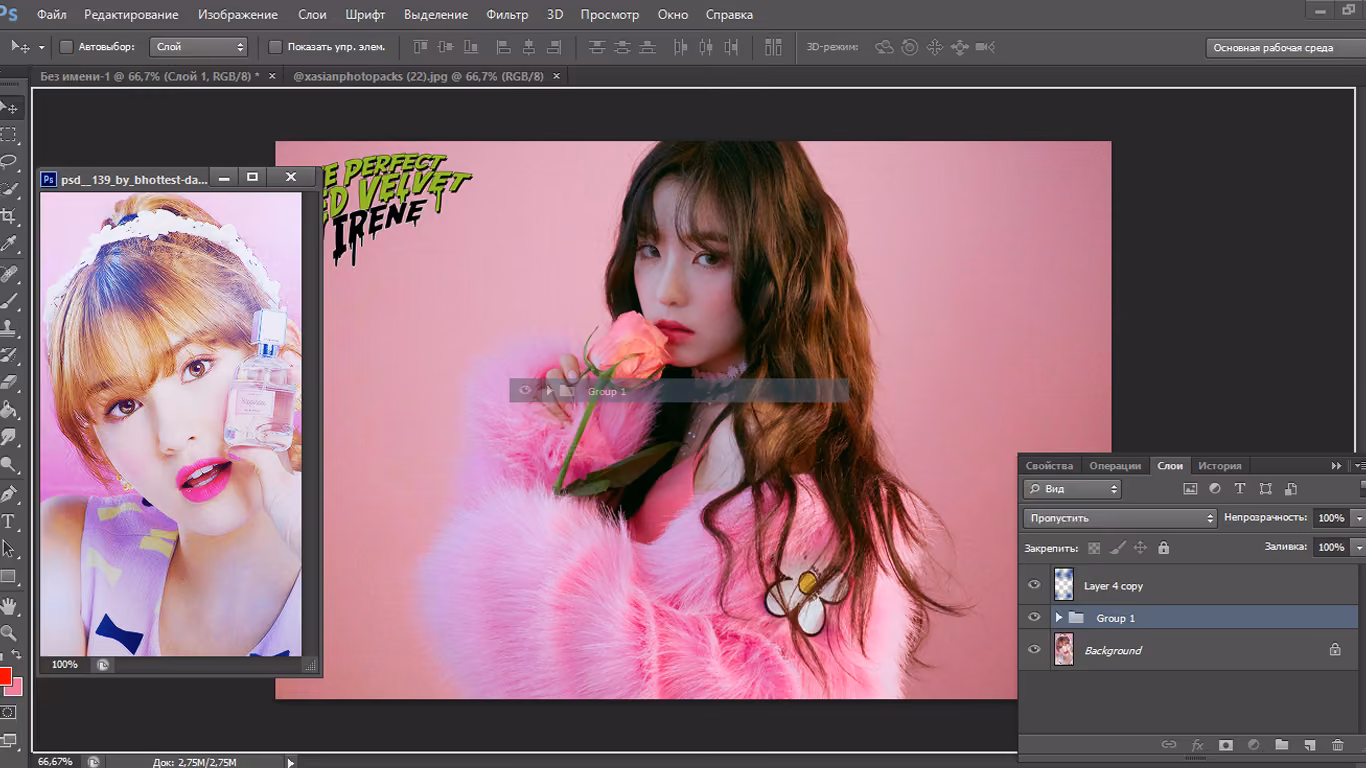
Task: Select the Pen tool
Action: coord(9,494)
